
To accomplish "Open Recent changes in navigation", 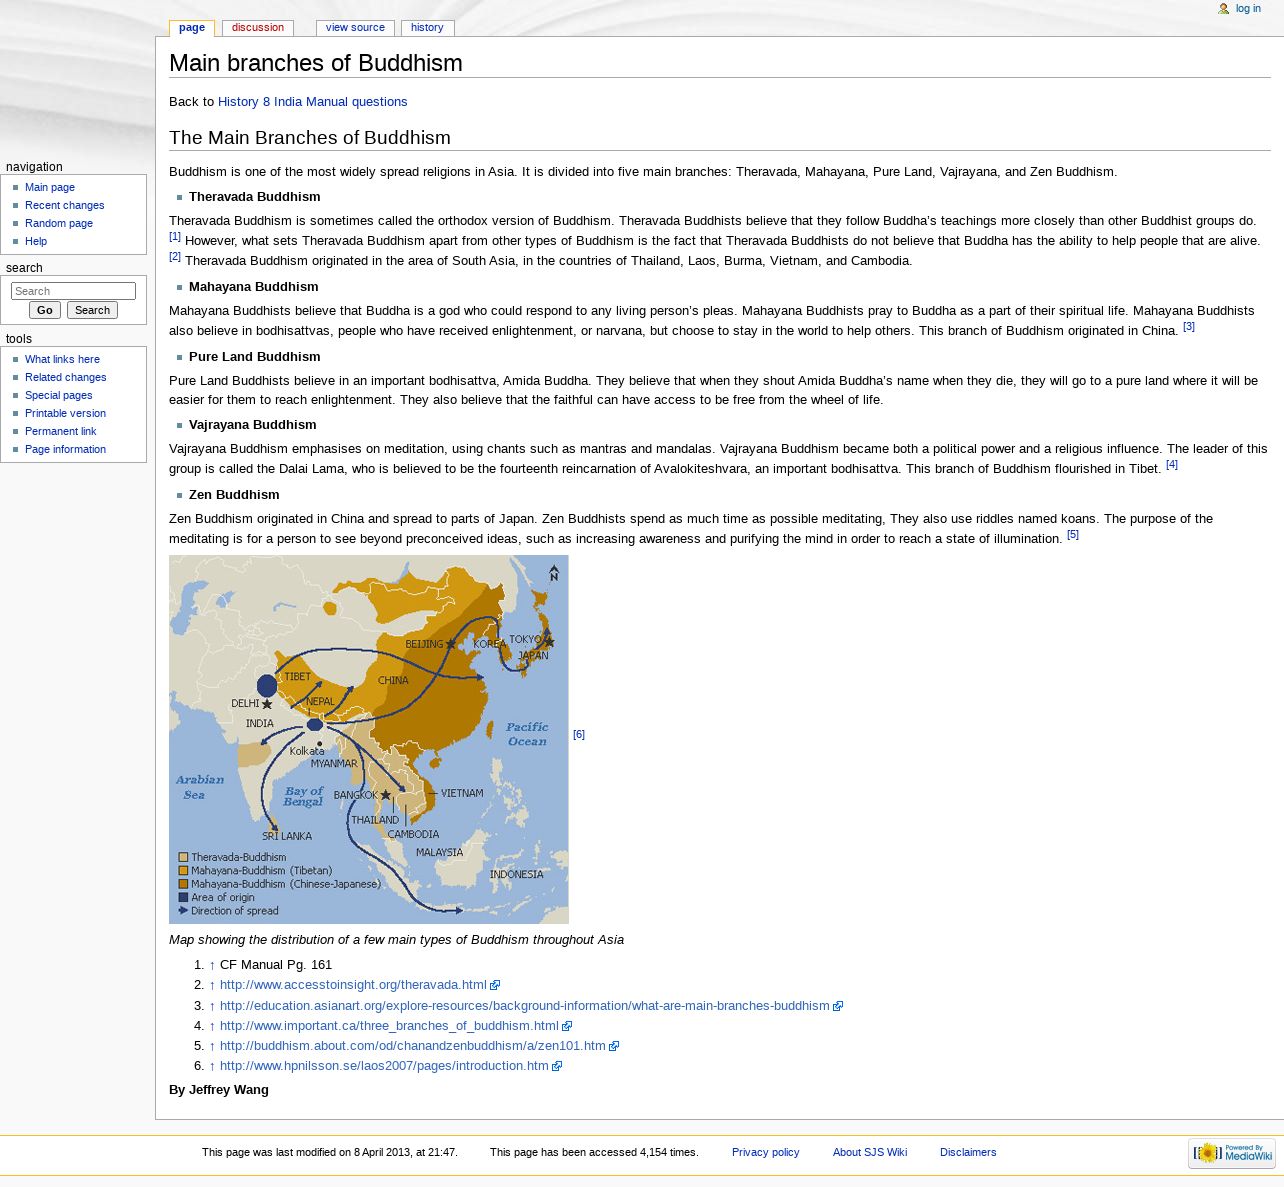I will click(65, 205).
